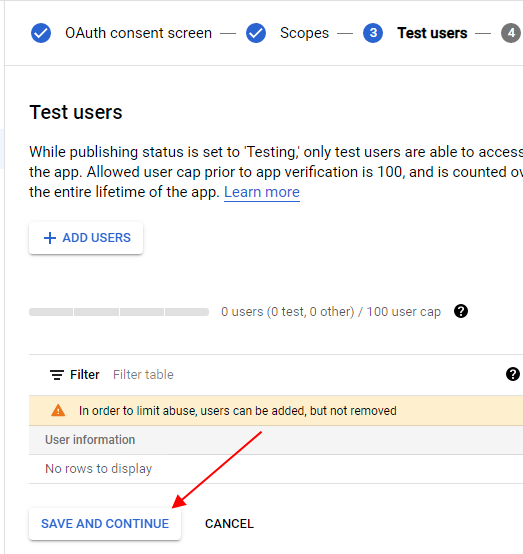Click the step 3 circle icon
Screen dimensions: 523x554
[x=373, y=33]
